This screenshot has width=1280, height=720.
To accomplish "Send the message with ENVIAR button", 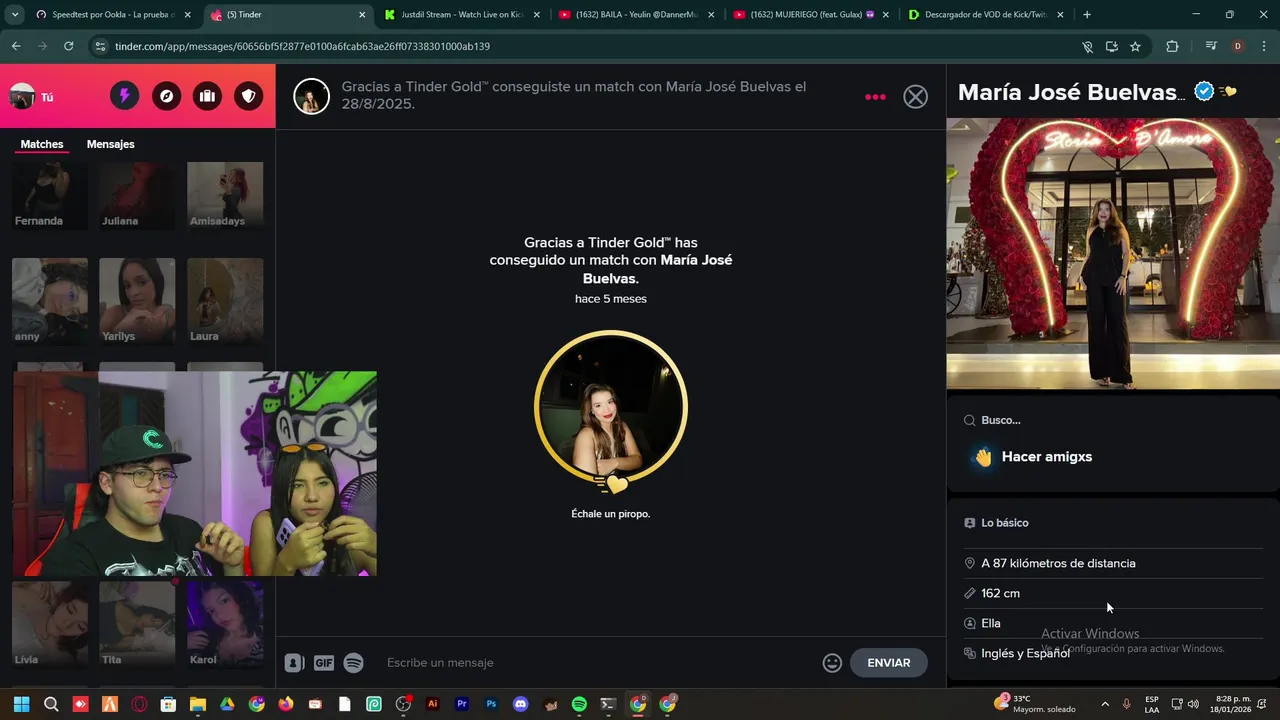I will click(888, 662).
